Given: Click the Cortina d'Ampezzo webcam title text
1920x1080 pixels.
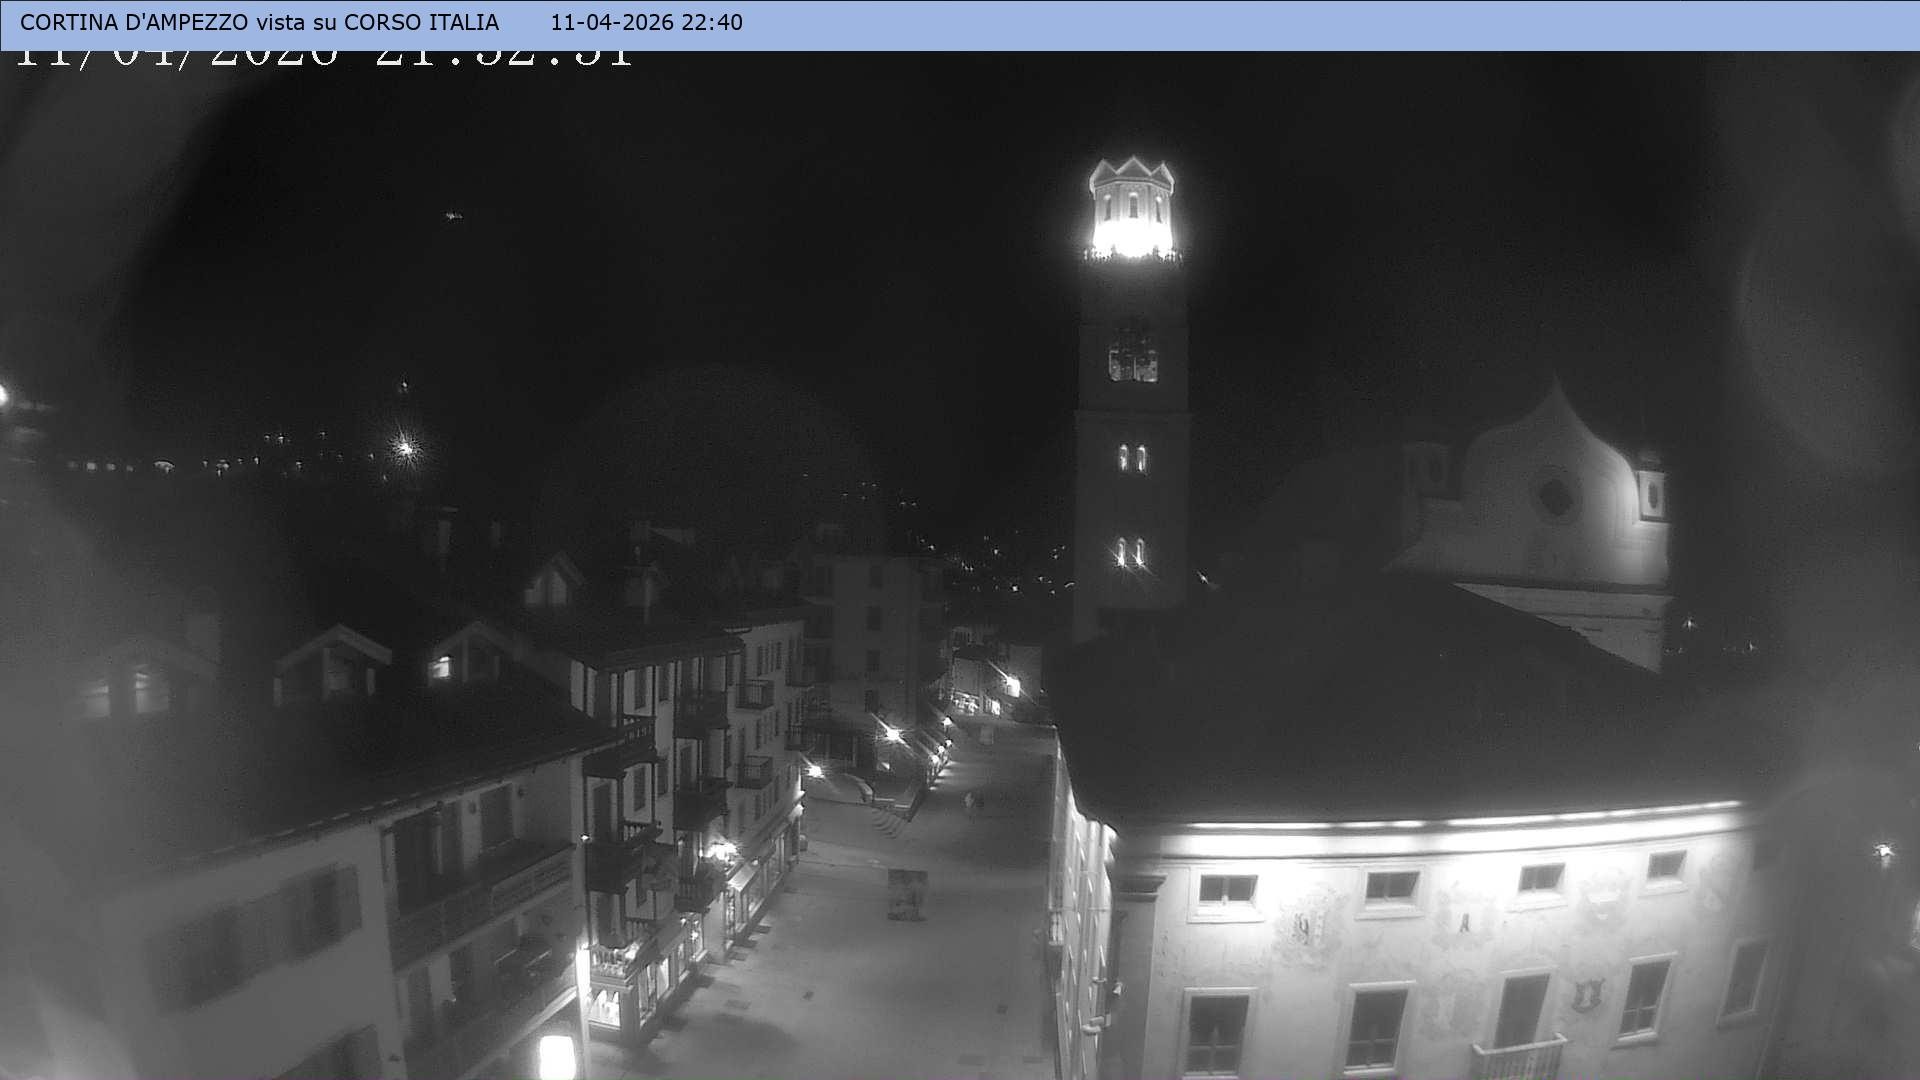Looking at the screenshot, I should (x=259, y=22).
